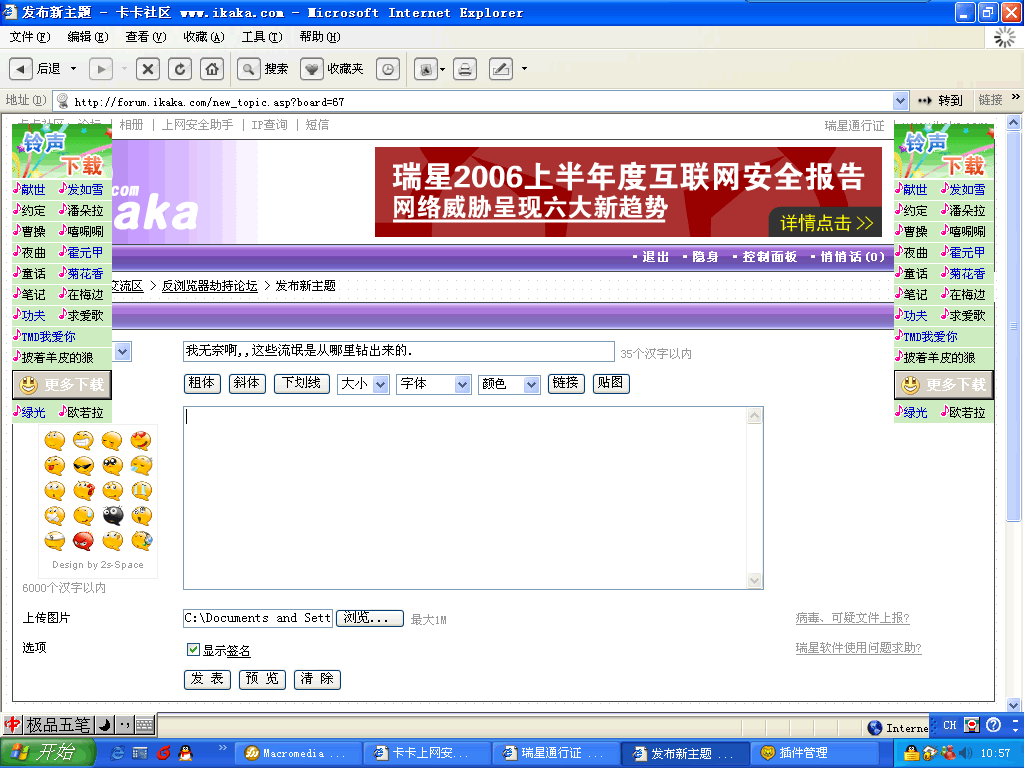Open the 工具(T) menu

tap(262, 37)
